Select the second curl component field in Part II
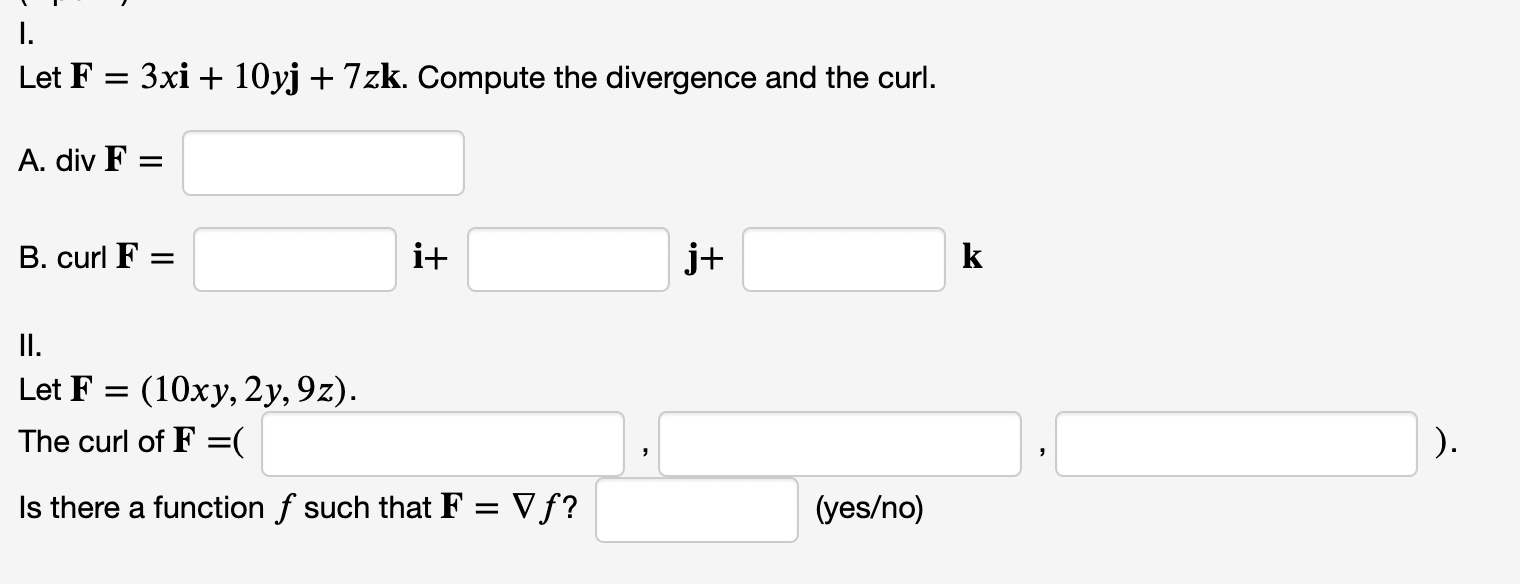1520x584 pixels. (841, 443)
